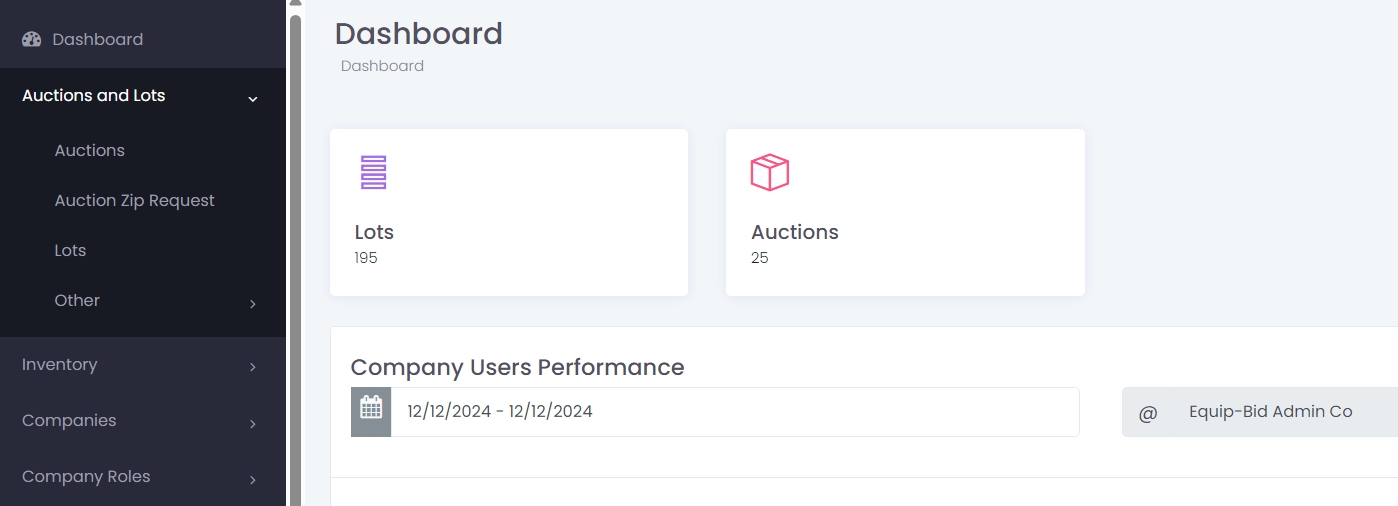Viewport: 1398px width, 506px height.
Task: Click the calendar icon beside date range
Action: click(x=371, y=412)
